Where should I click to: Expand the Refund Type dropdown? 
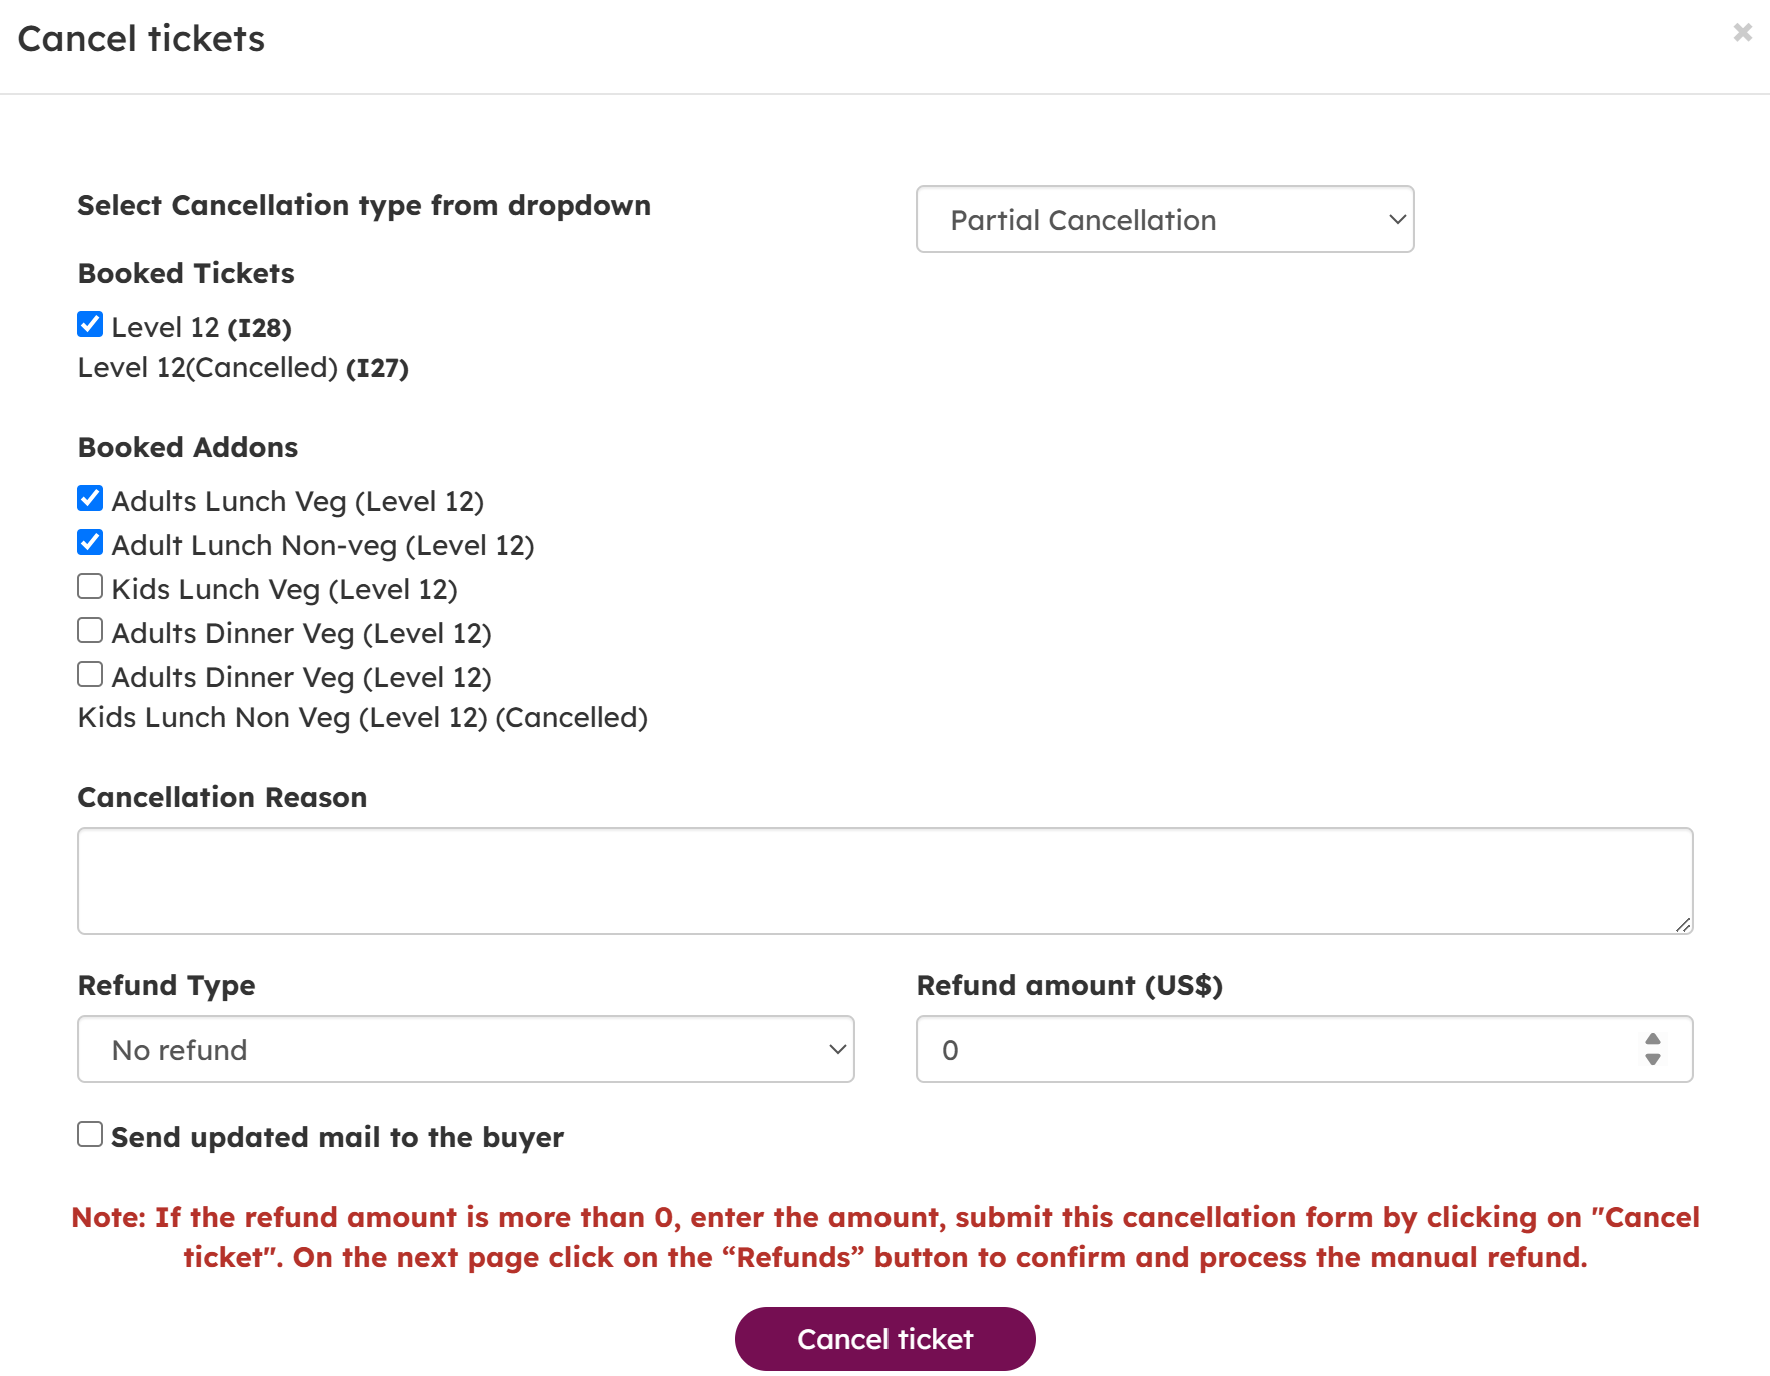465,1049
